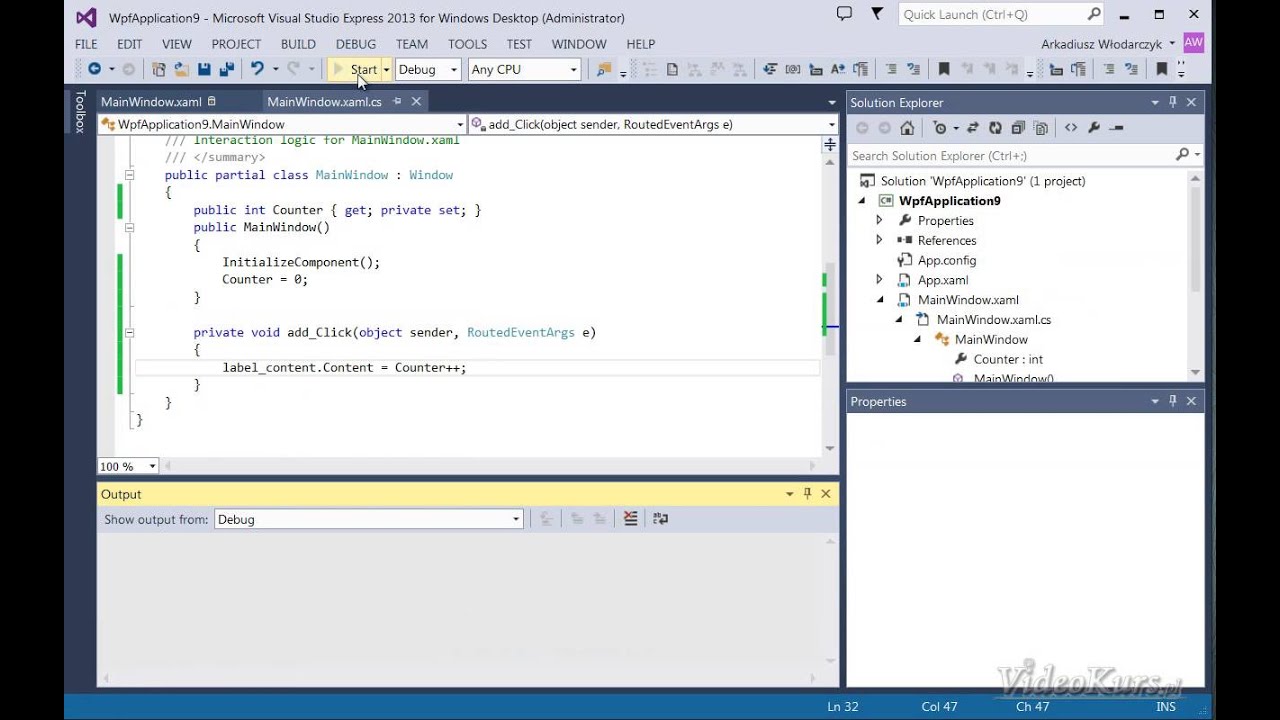The image size is (1280, 720).
Task: Click View Code icon in Solution Explorer
Action: 1071,128
